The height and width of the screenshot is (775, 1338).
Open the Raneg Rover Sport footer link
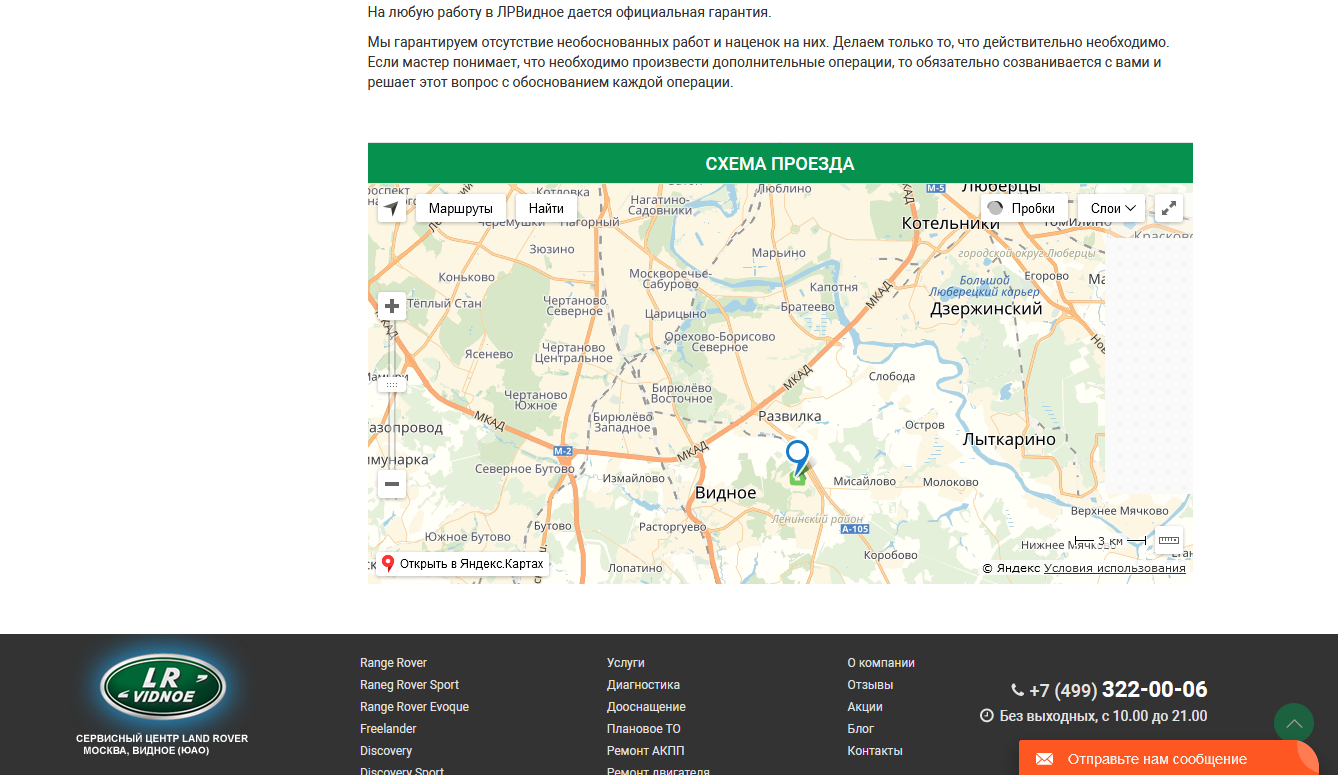409,685
